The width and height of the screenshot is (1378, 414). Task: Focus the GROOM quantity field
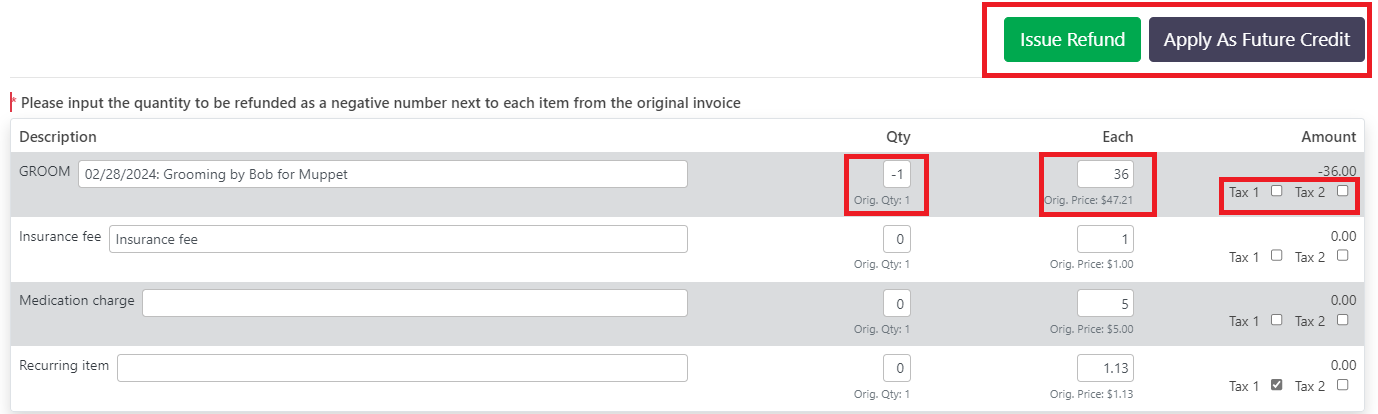(x=897, y=174)
